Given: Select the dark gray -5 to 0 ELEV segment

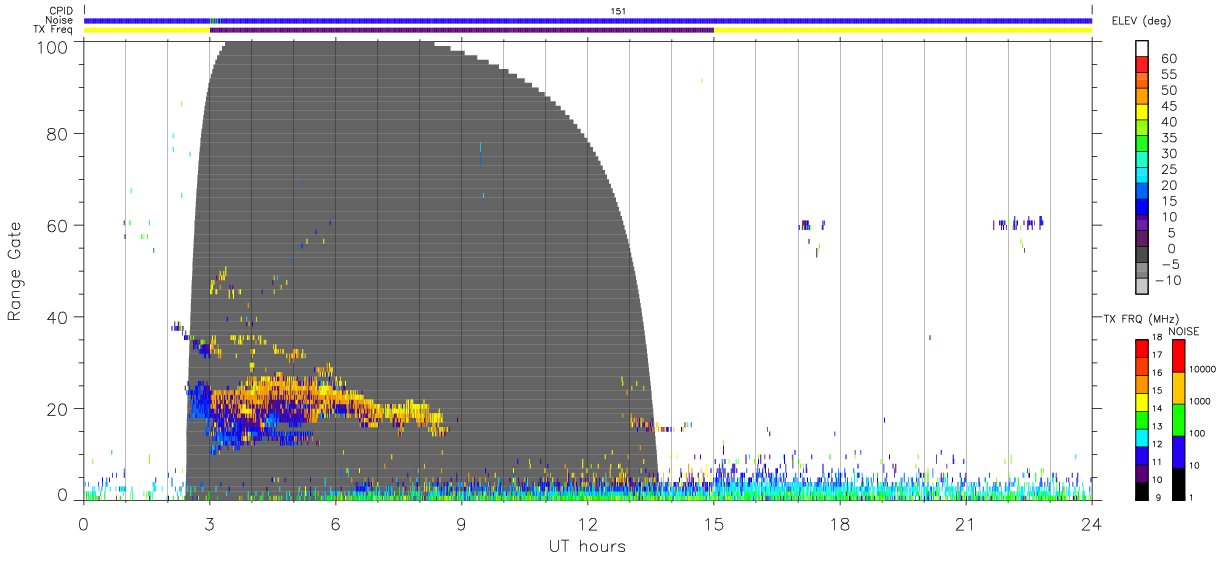Looking at the screenshot, I should [1142, 256].
